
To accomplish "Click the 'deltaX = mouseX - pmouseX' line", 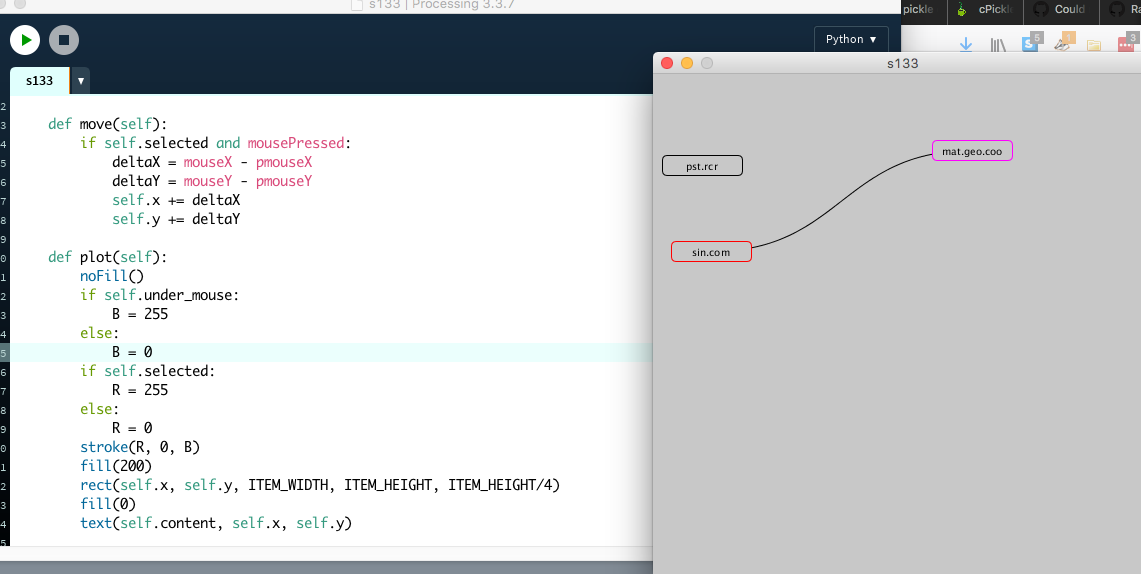I will point(212,162).
